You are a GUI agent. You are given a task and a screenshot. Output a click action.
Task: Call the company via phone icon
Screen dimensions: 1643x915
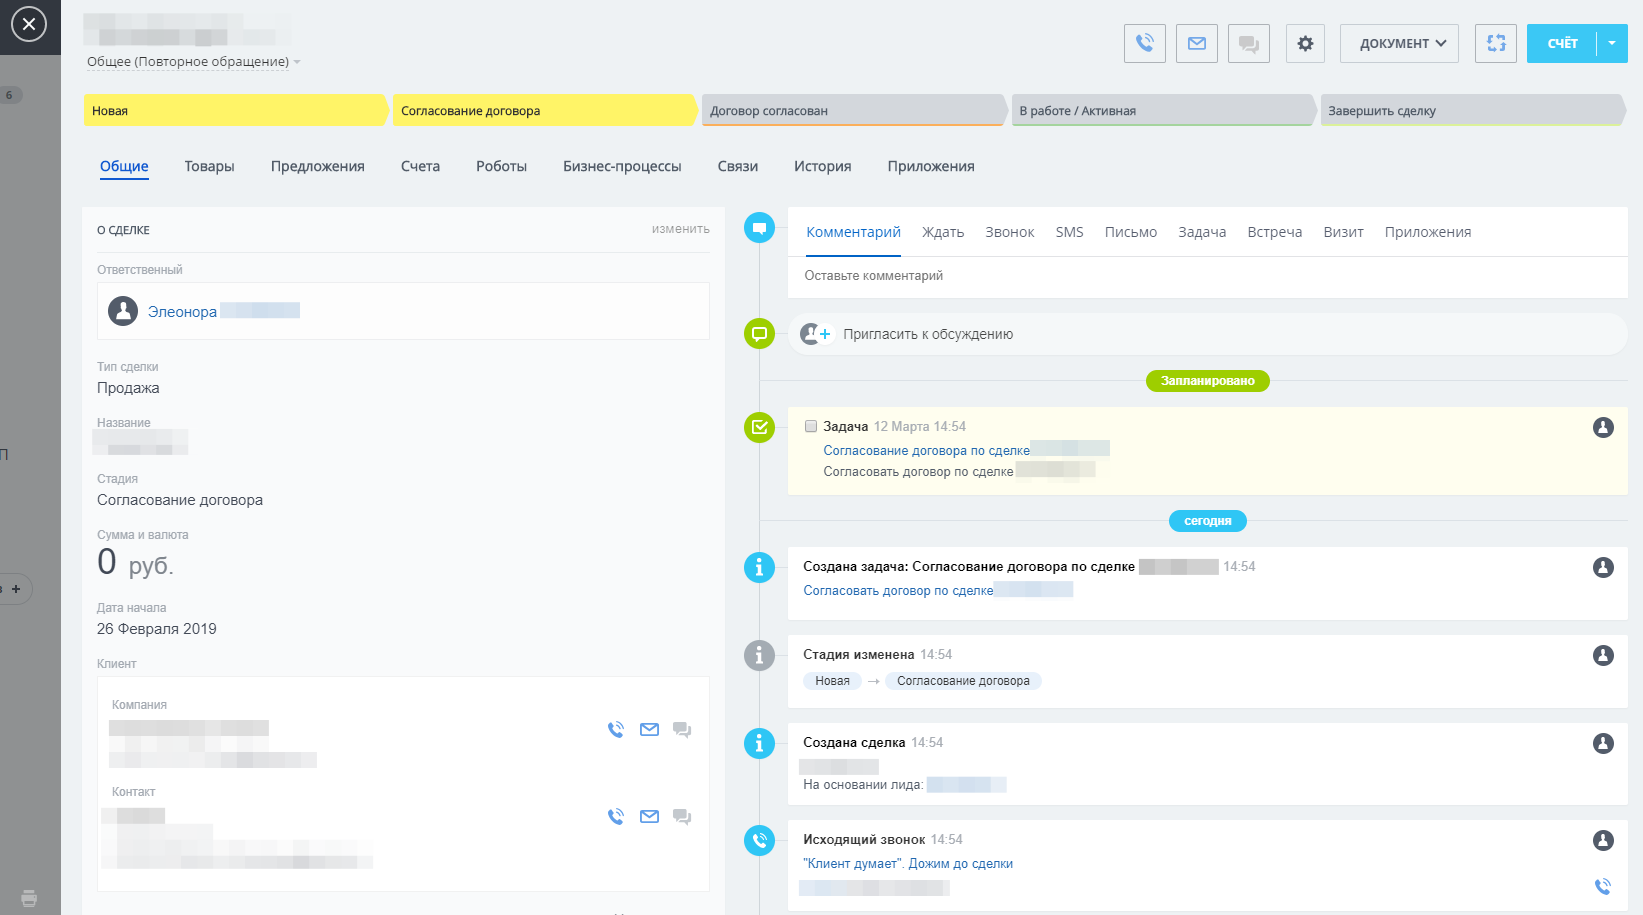coord(616,730)
